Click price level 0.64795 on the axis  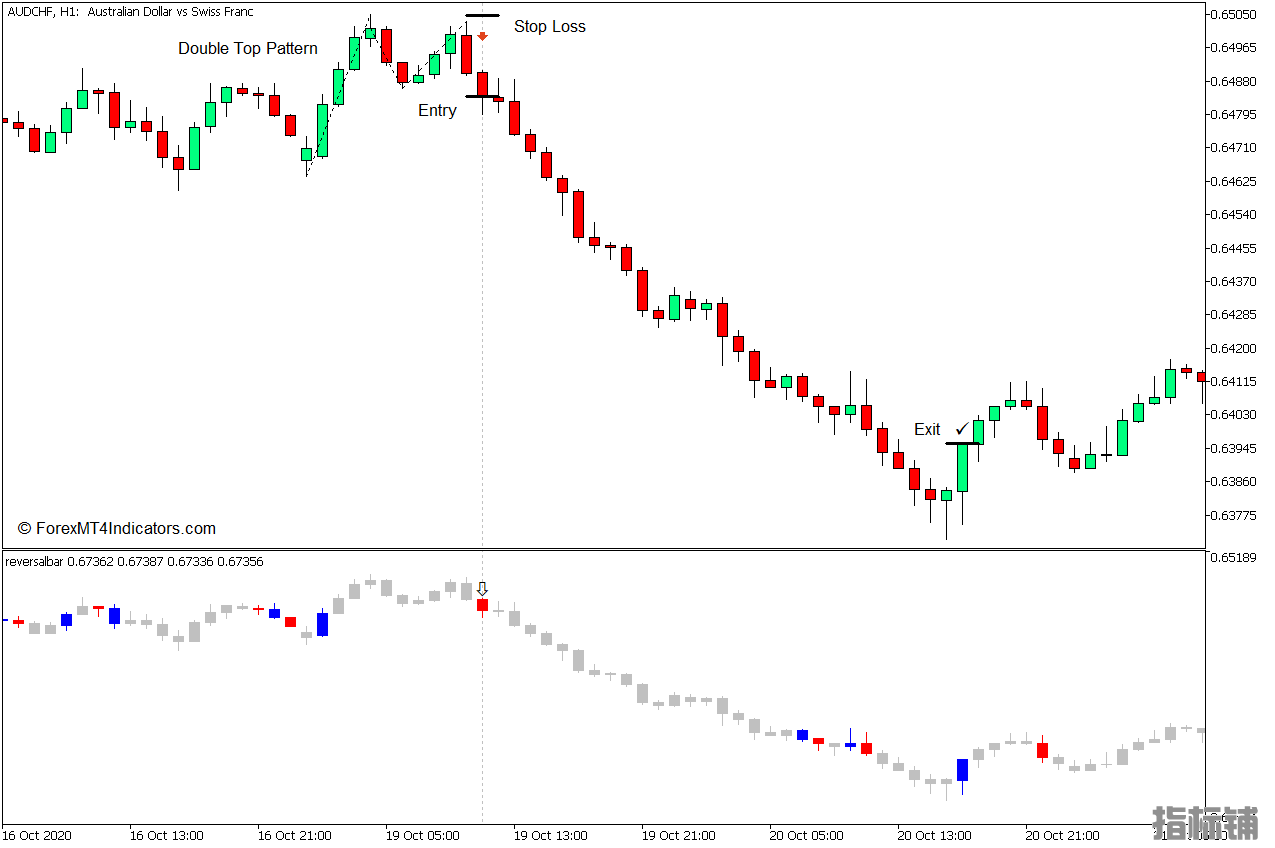(x=1233, y=114)
